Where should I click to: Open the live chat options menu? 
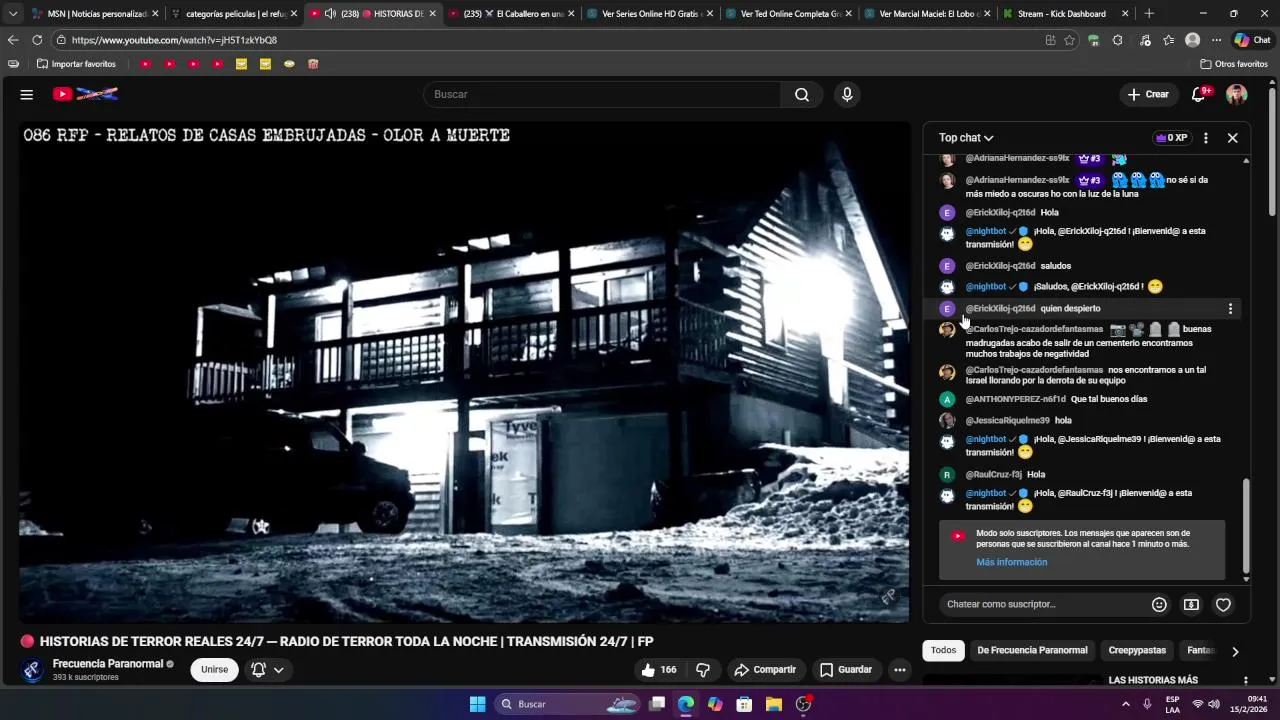(1206, 138)
